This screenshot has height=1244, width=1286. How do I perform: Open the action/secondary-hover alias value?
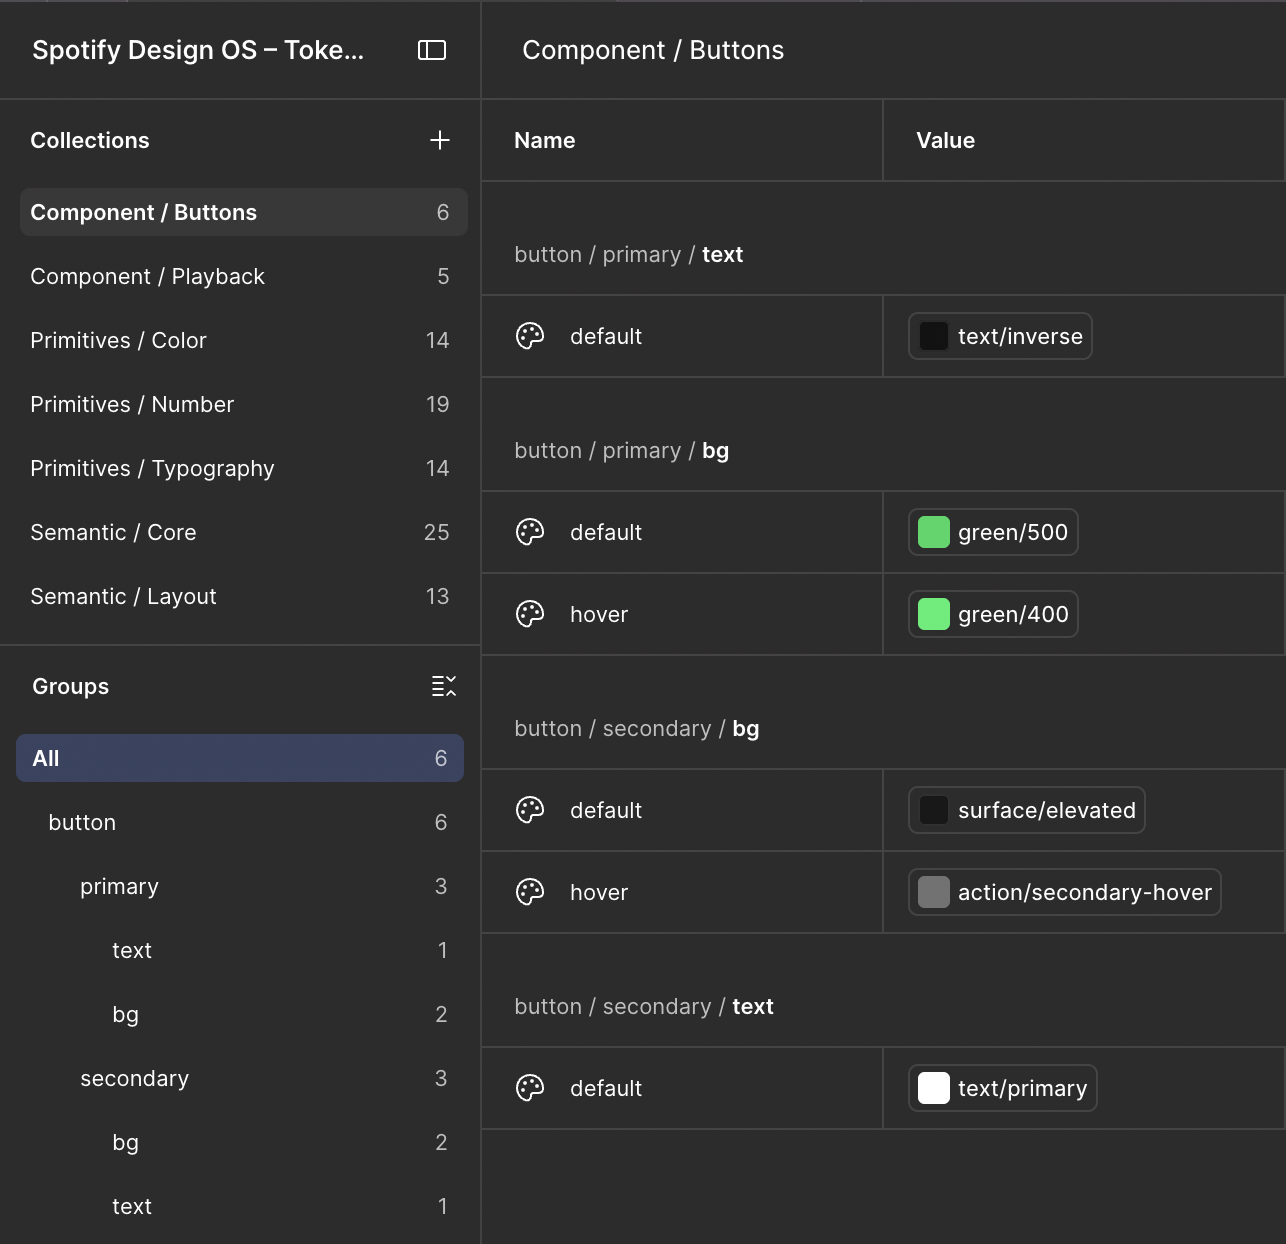tap(1065, 892)
